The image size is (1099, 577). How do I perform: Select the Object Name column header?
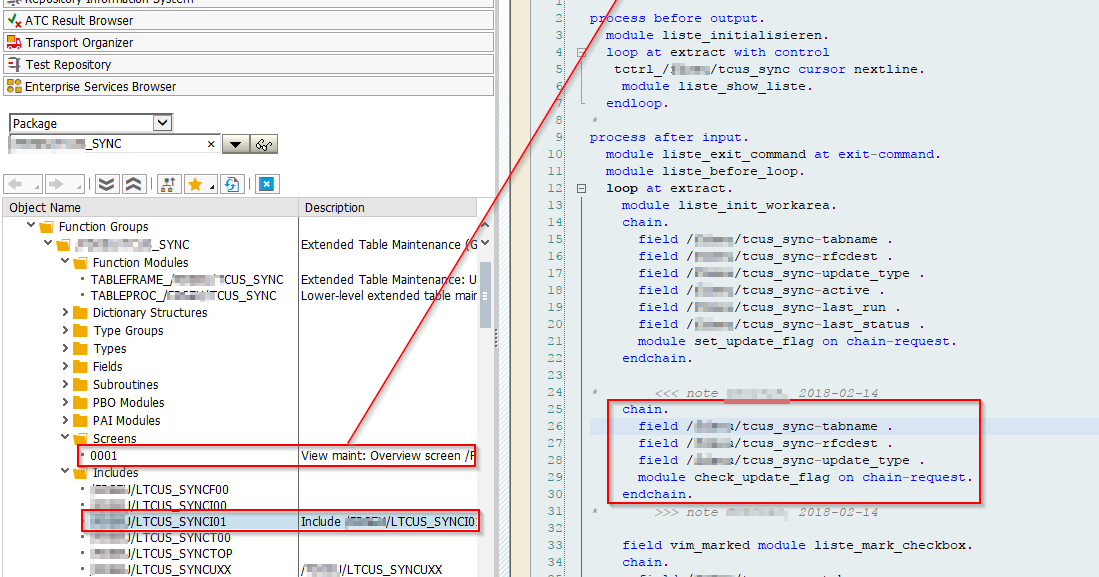(45, 207)
